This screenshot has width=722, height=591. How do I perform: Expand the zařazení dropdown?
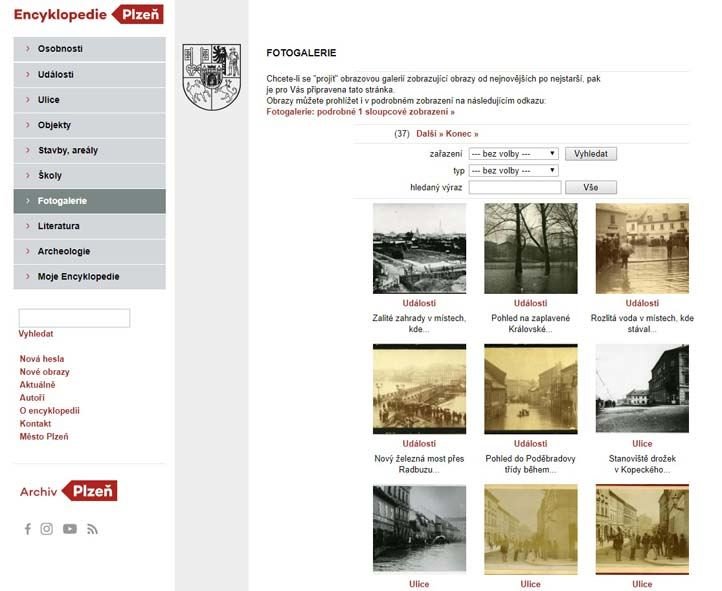513,154
